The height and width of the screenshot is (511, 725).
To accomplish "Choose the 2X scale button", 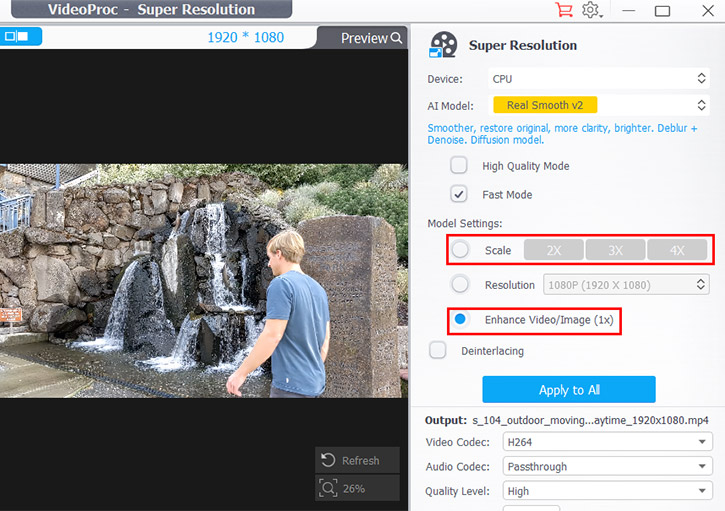I will point(553,250).
